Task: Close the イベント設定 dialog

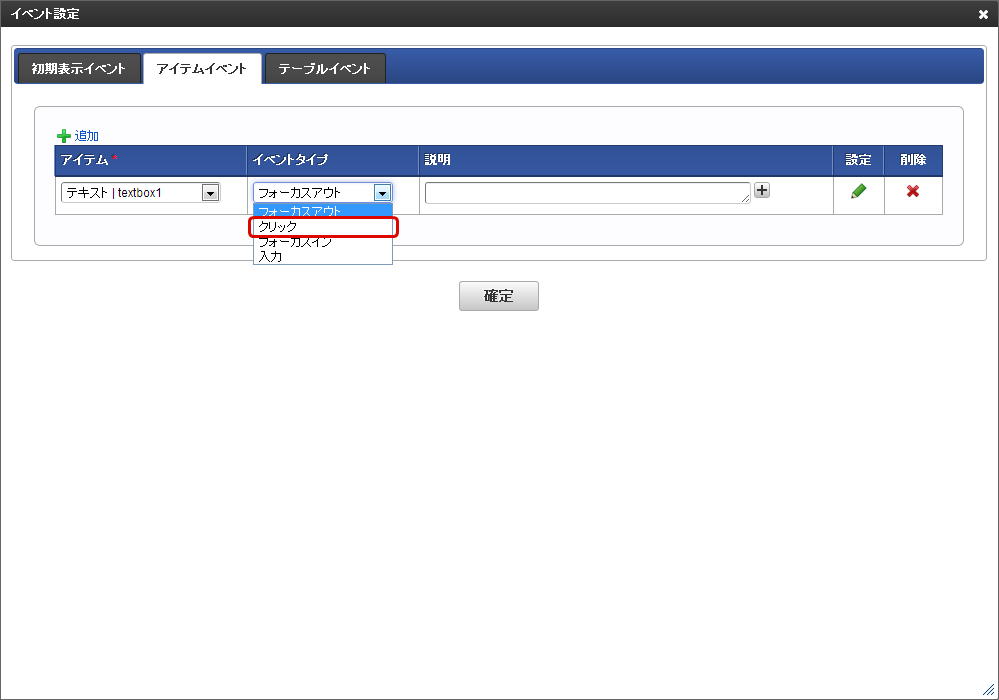Action: click(983, 14)
